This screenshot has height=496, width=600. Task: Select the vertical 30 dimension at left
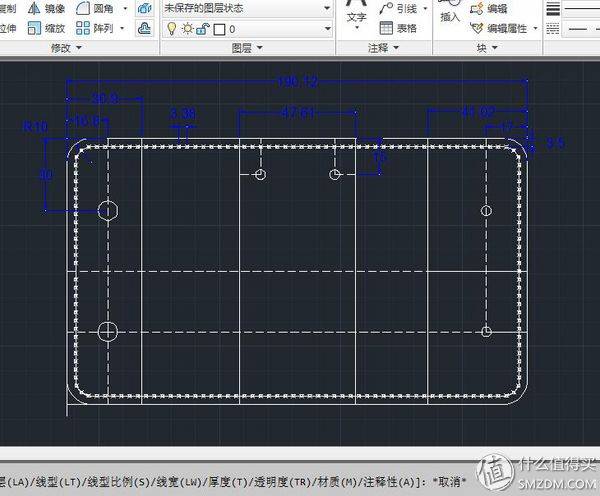46,176
